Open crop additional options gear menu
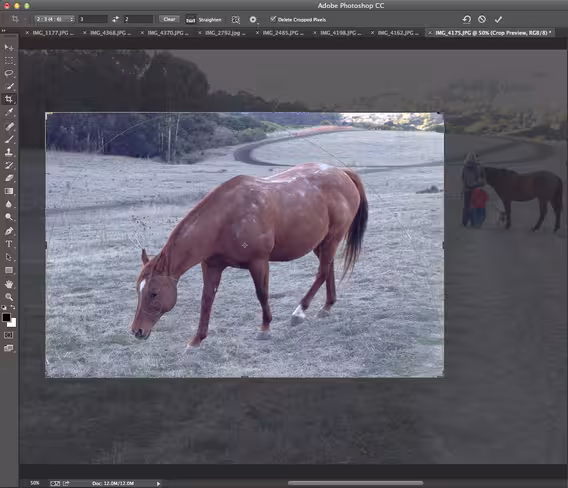Screen dimensions: 568x488 (x=253, y=20)
